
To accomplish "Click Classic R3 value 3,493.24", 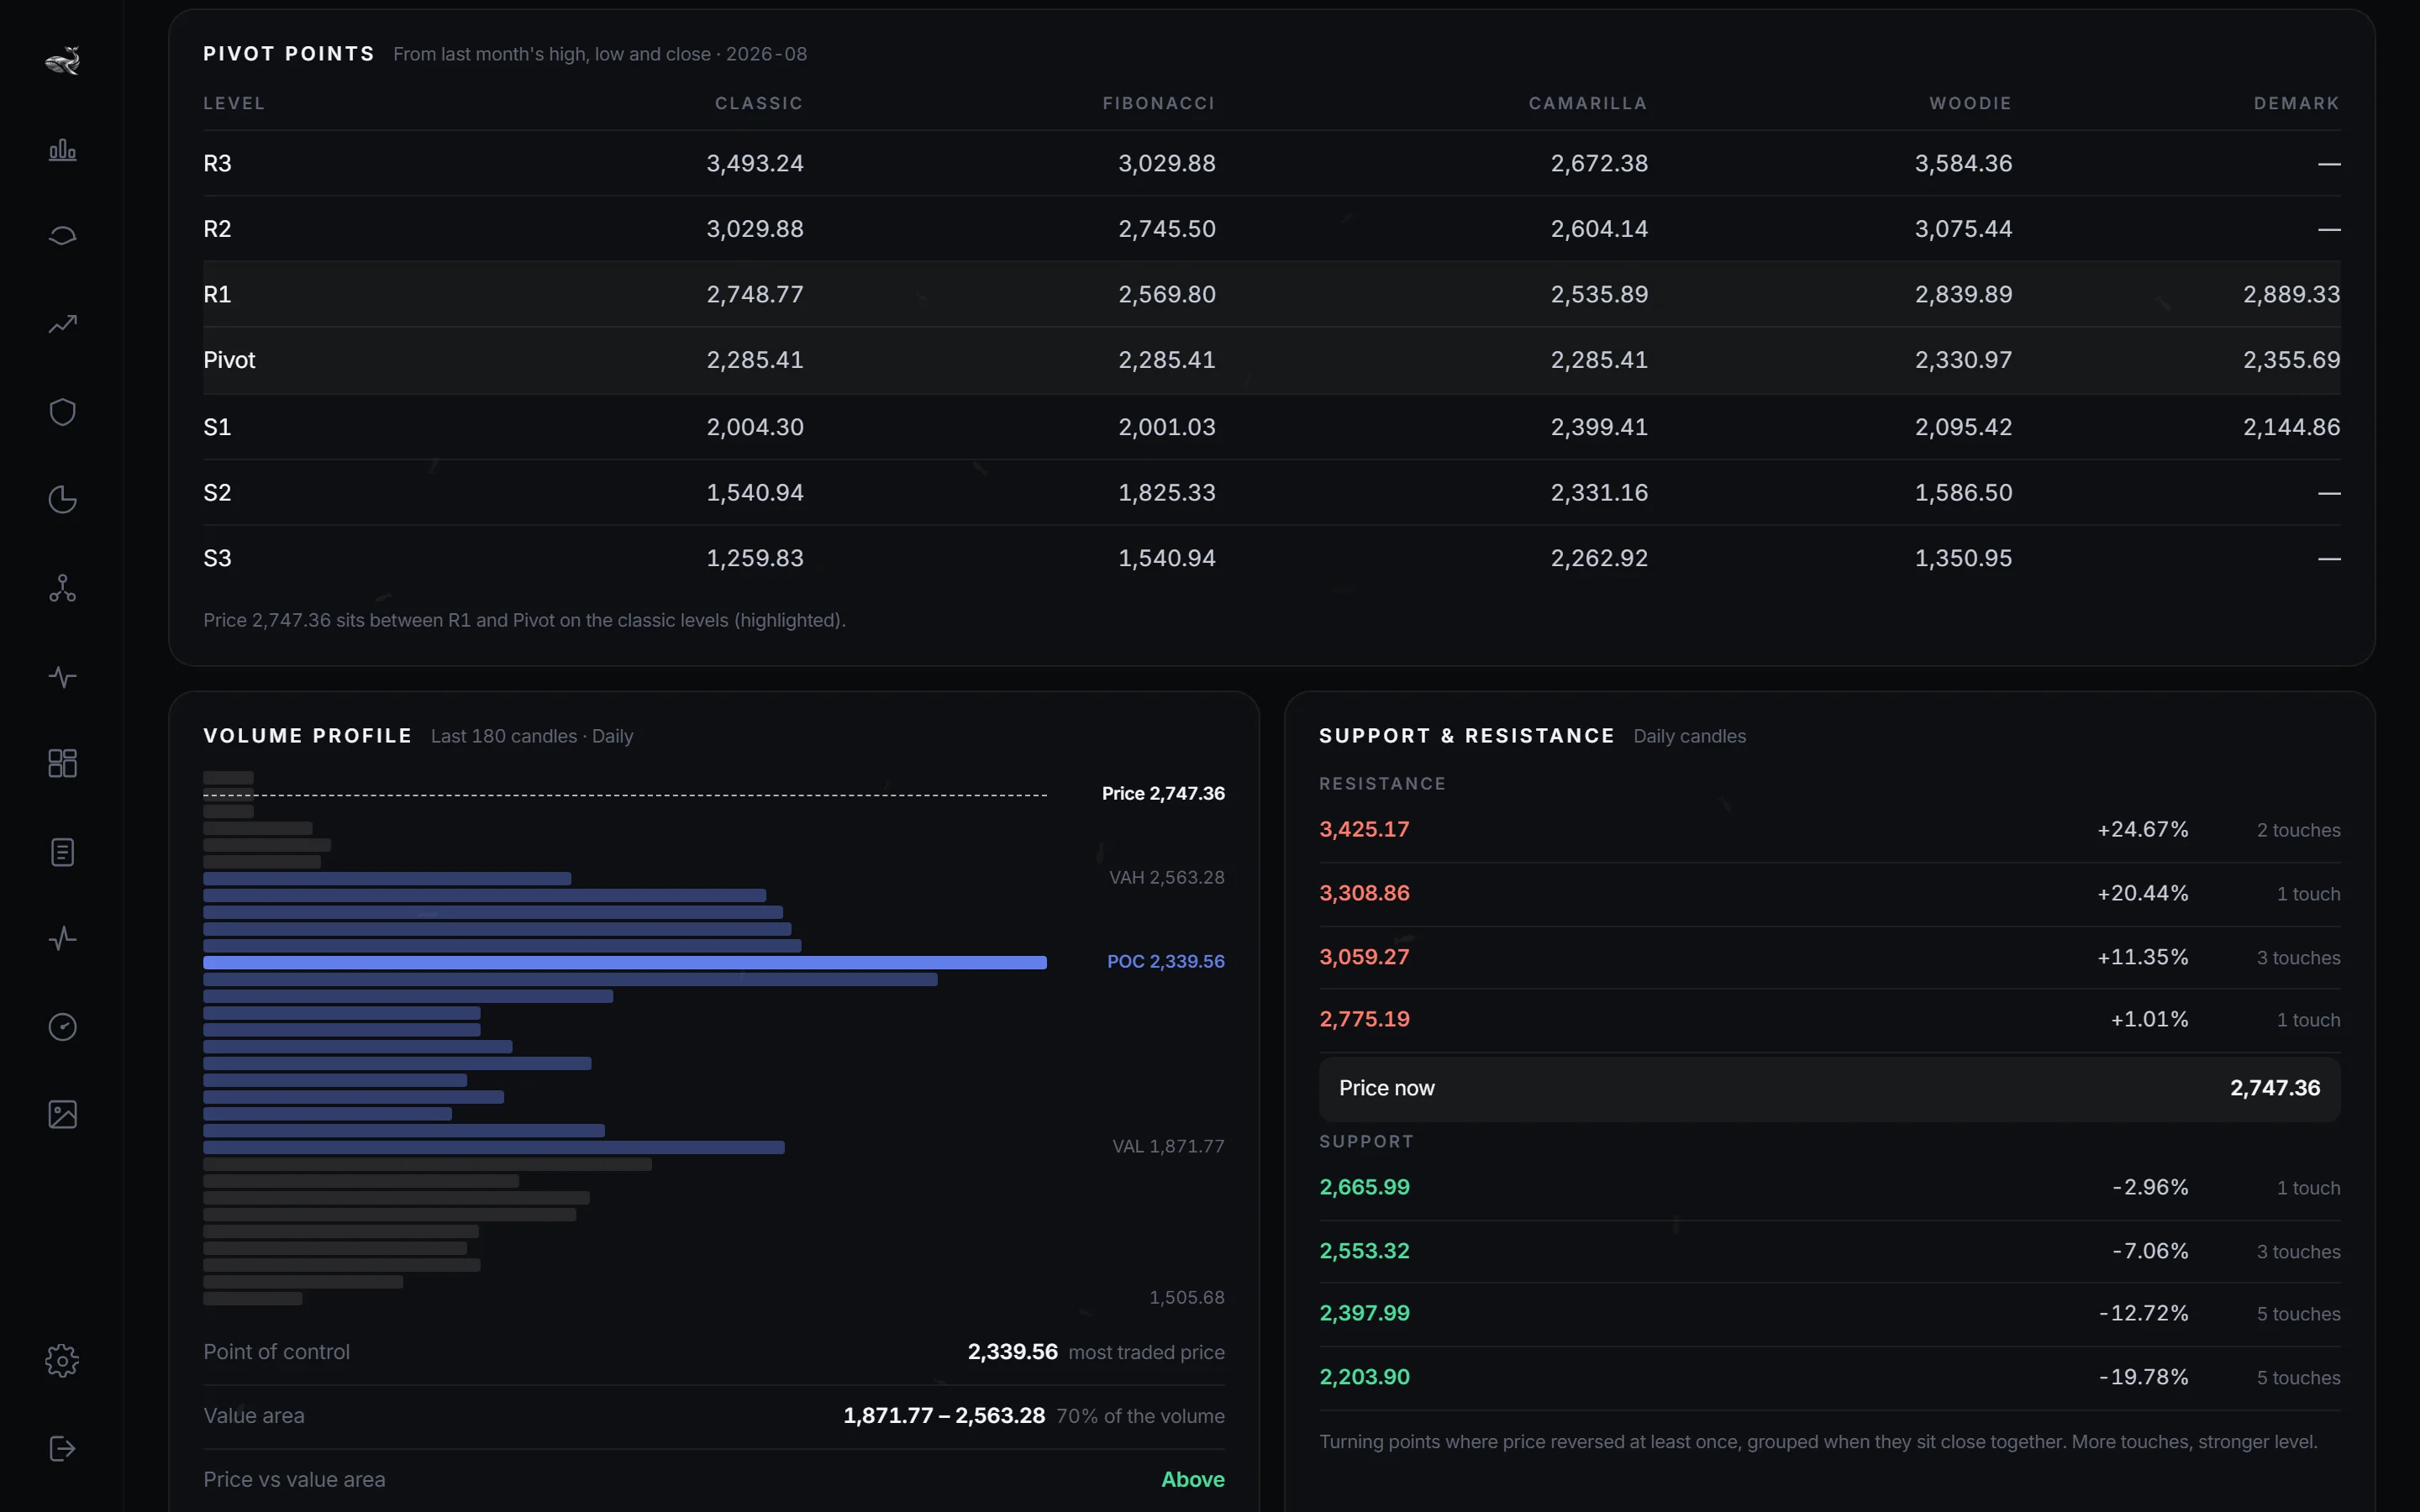I will [x=755, y=163].
